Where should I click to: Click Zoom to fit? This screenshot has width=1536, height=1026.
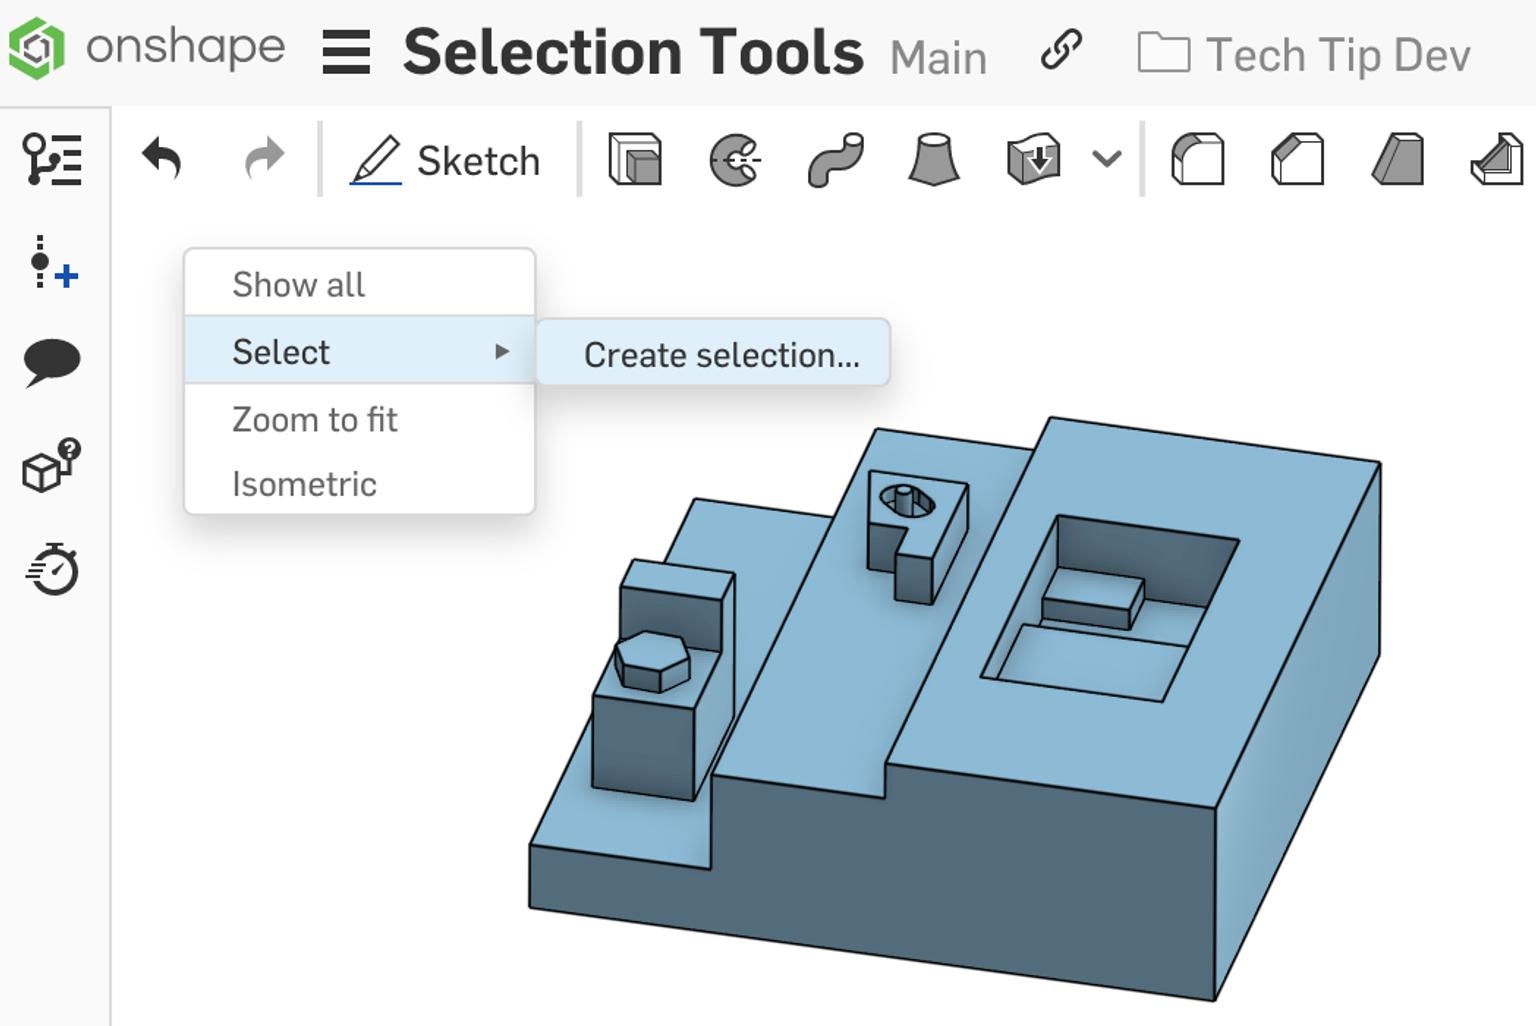pyautogui.click(x=314, y=419)
